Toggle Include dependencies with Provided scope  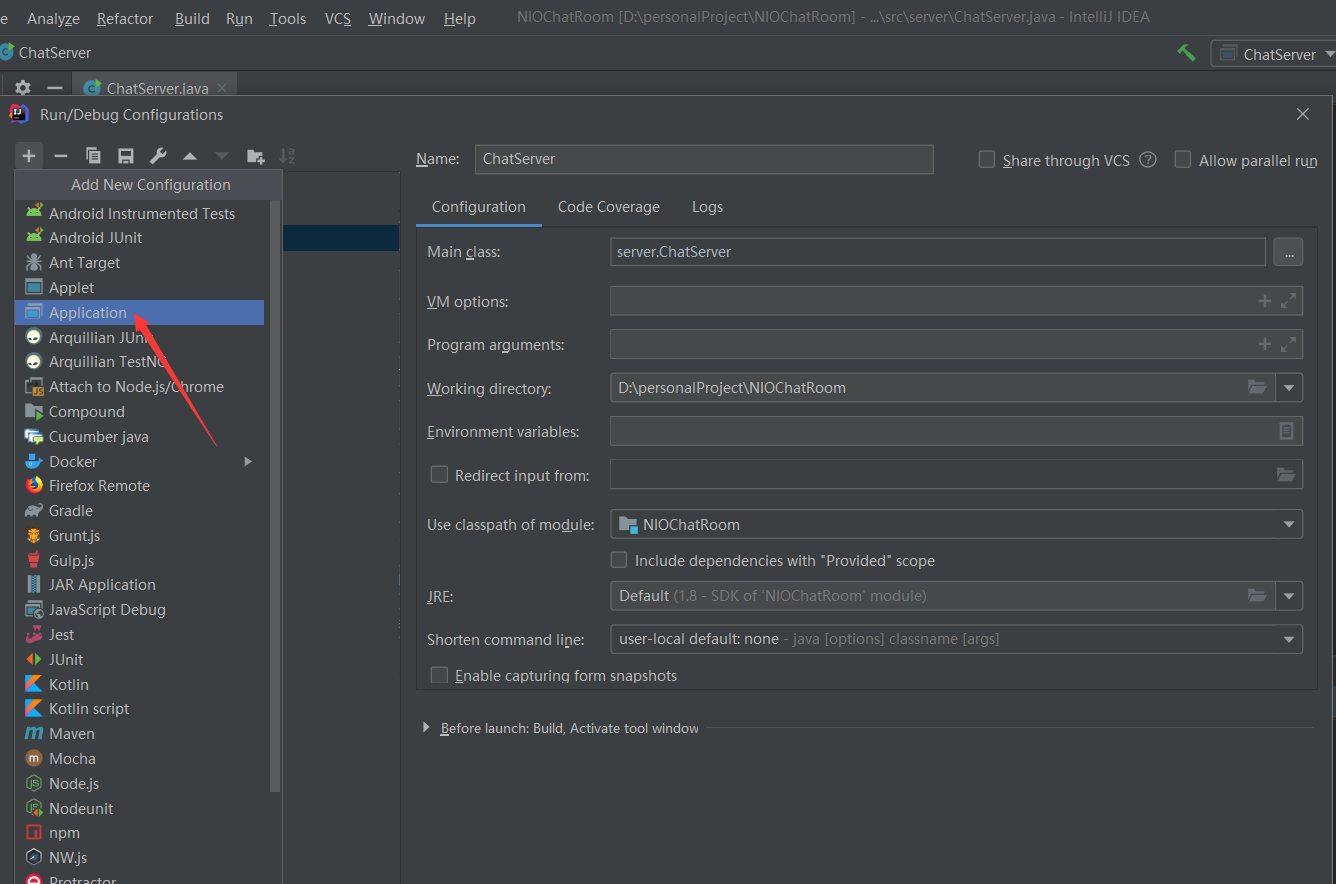coord(619,560)
